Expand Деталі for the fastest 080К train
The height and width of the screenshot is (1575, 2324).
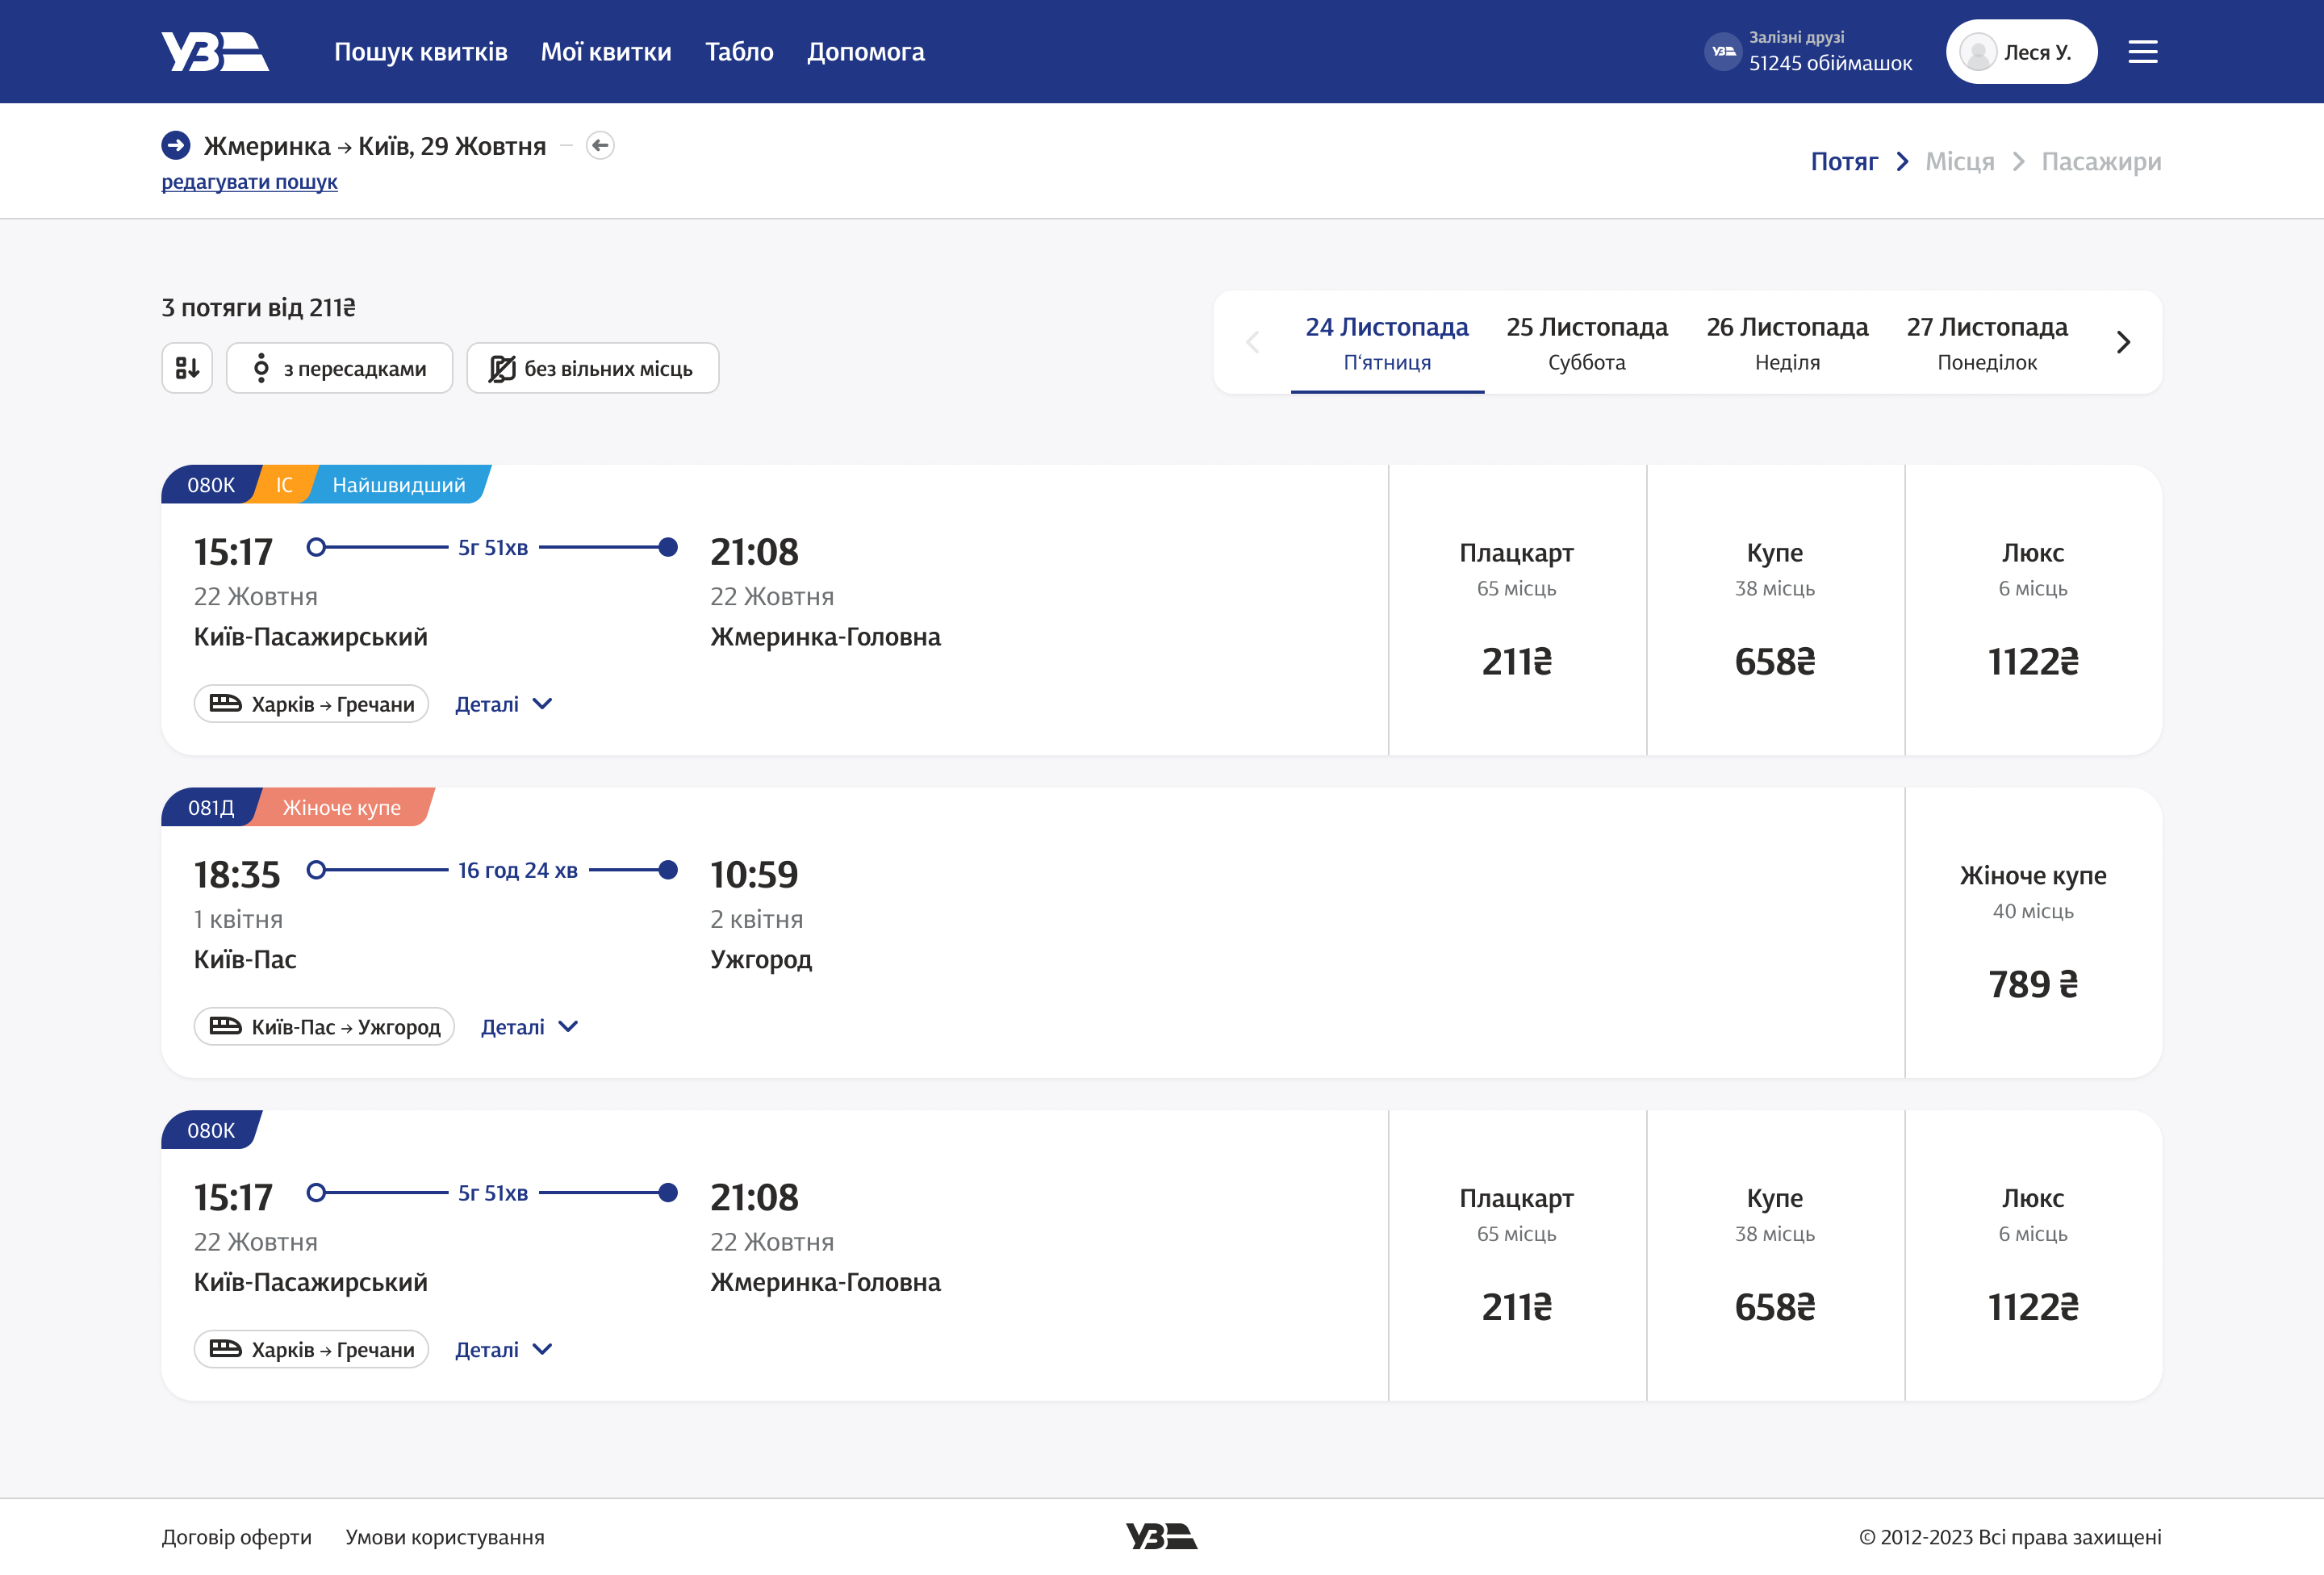point(503,704)
